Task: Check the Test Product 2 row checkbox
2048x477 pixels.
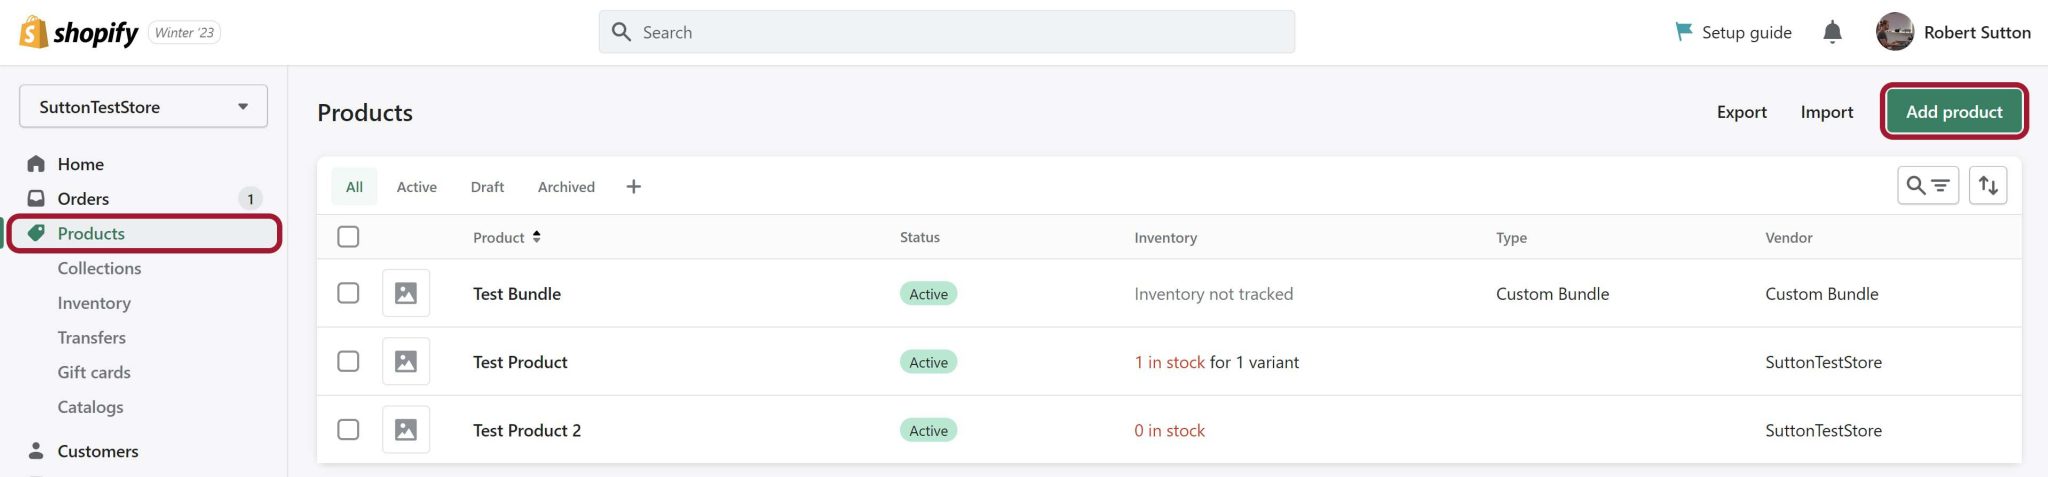Action: point(348,429)
